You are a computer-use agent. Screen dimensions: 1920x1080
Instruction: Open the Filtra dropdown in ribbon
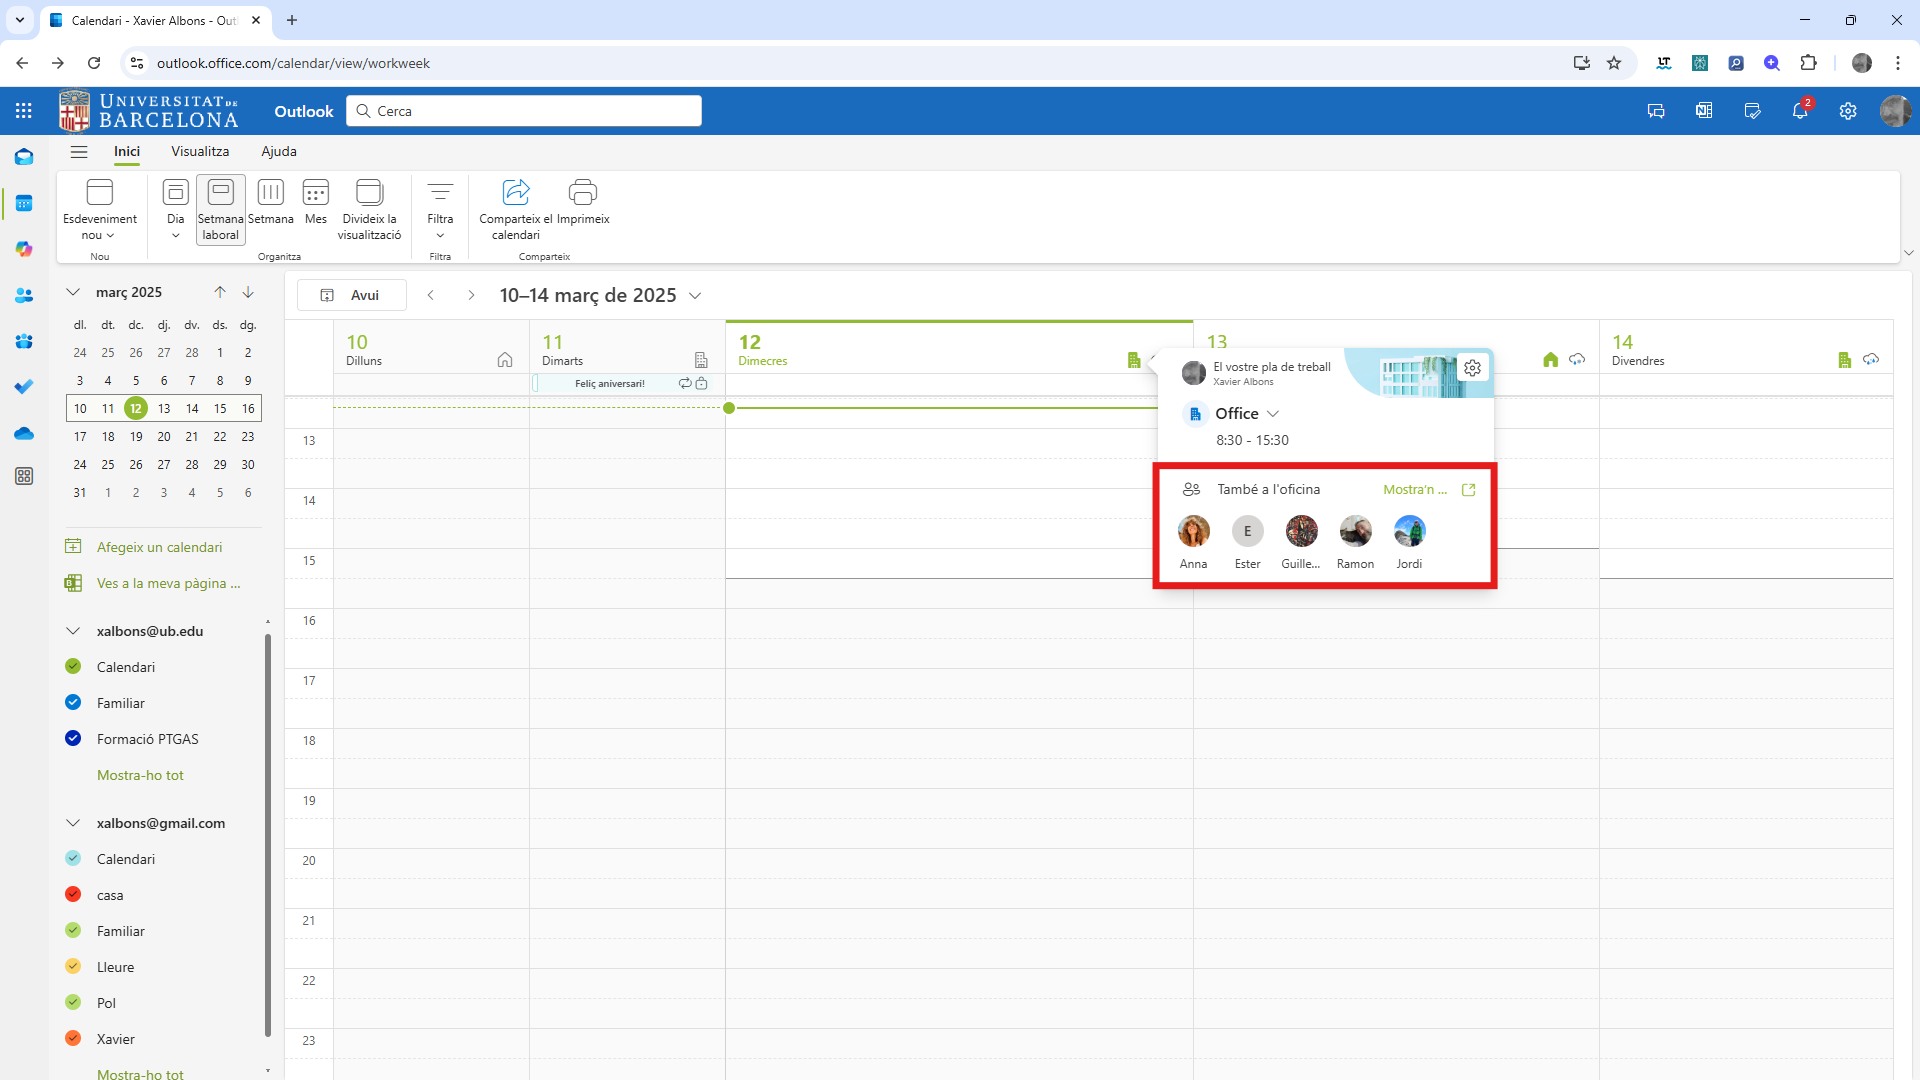[440, 208]
